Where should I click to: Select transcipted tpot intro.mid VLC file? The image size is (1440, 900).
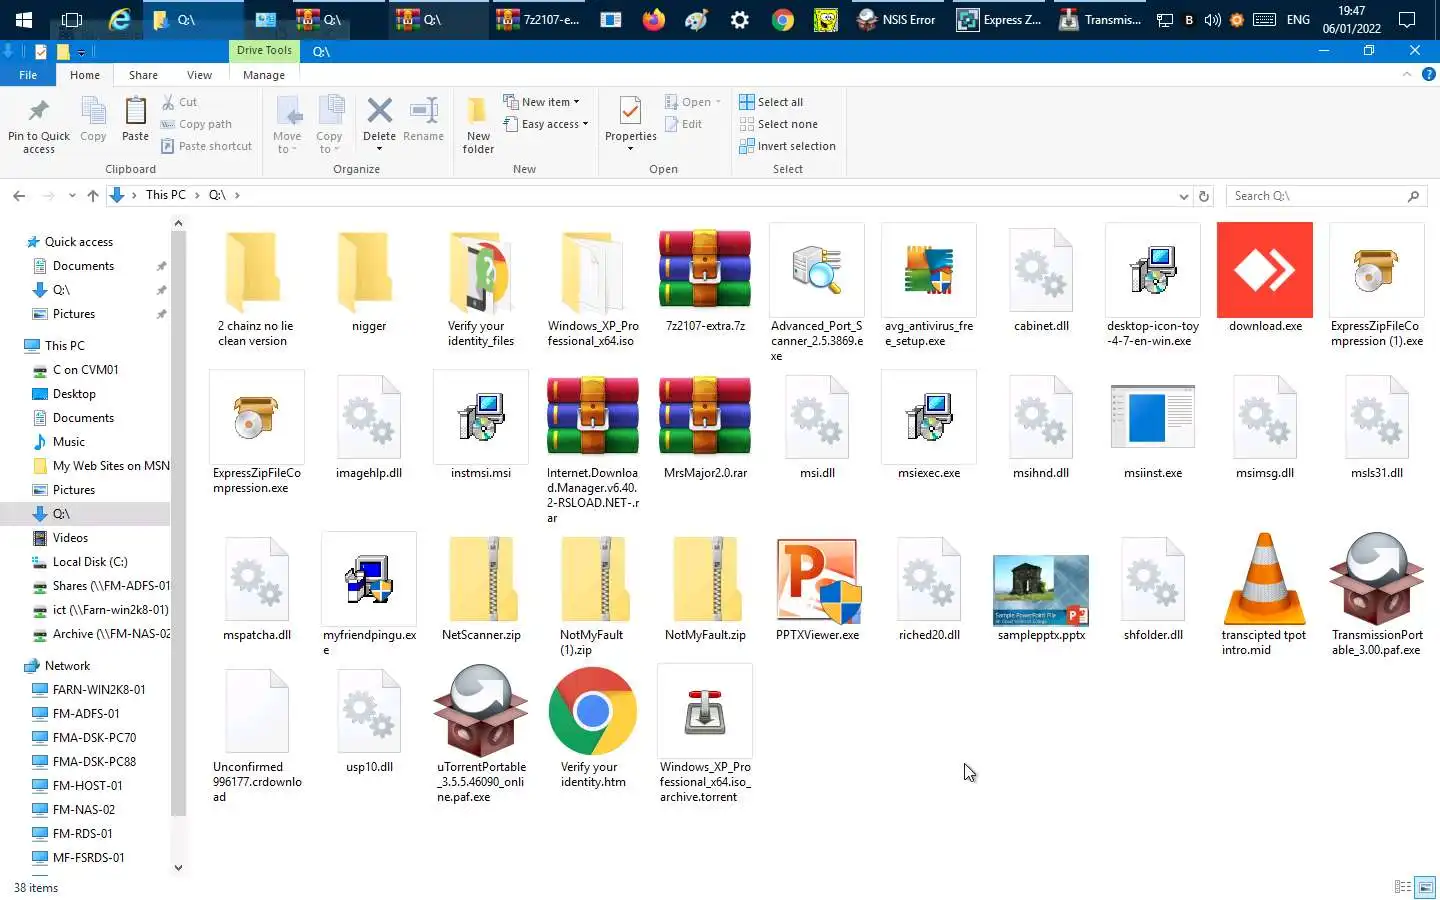(x=1265, y=594)
